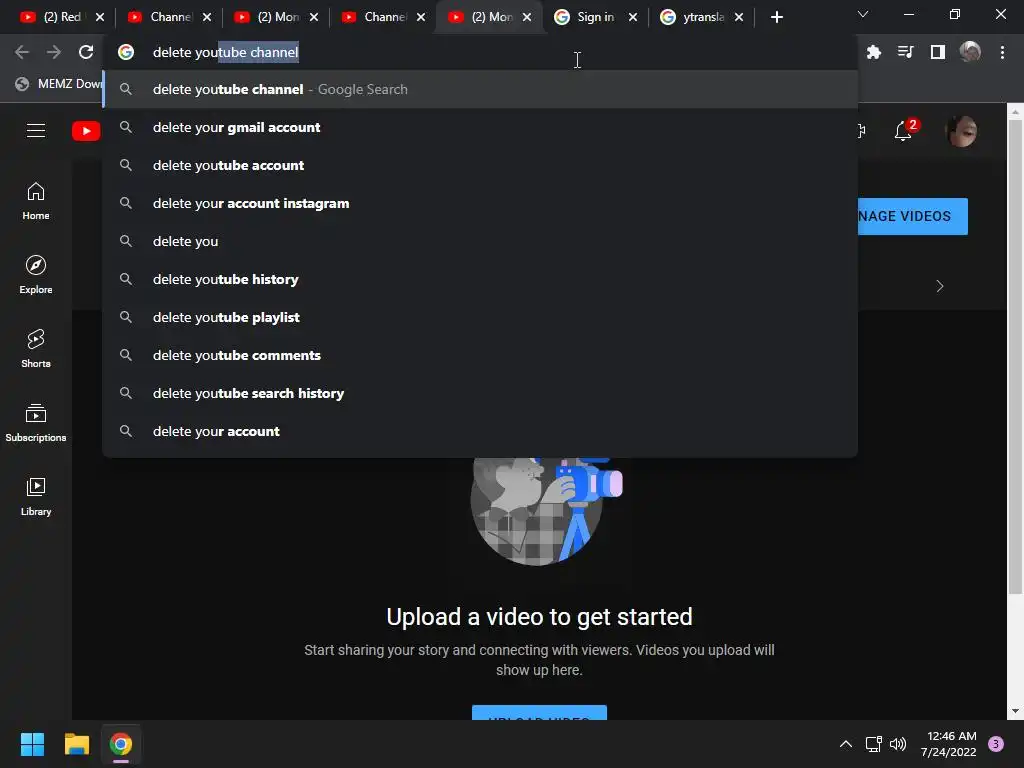Select suggestion 'delete youtube playlist'
Image resolution: width=1024 pixels, height=768 pixels.
480,317
